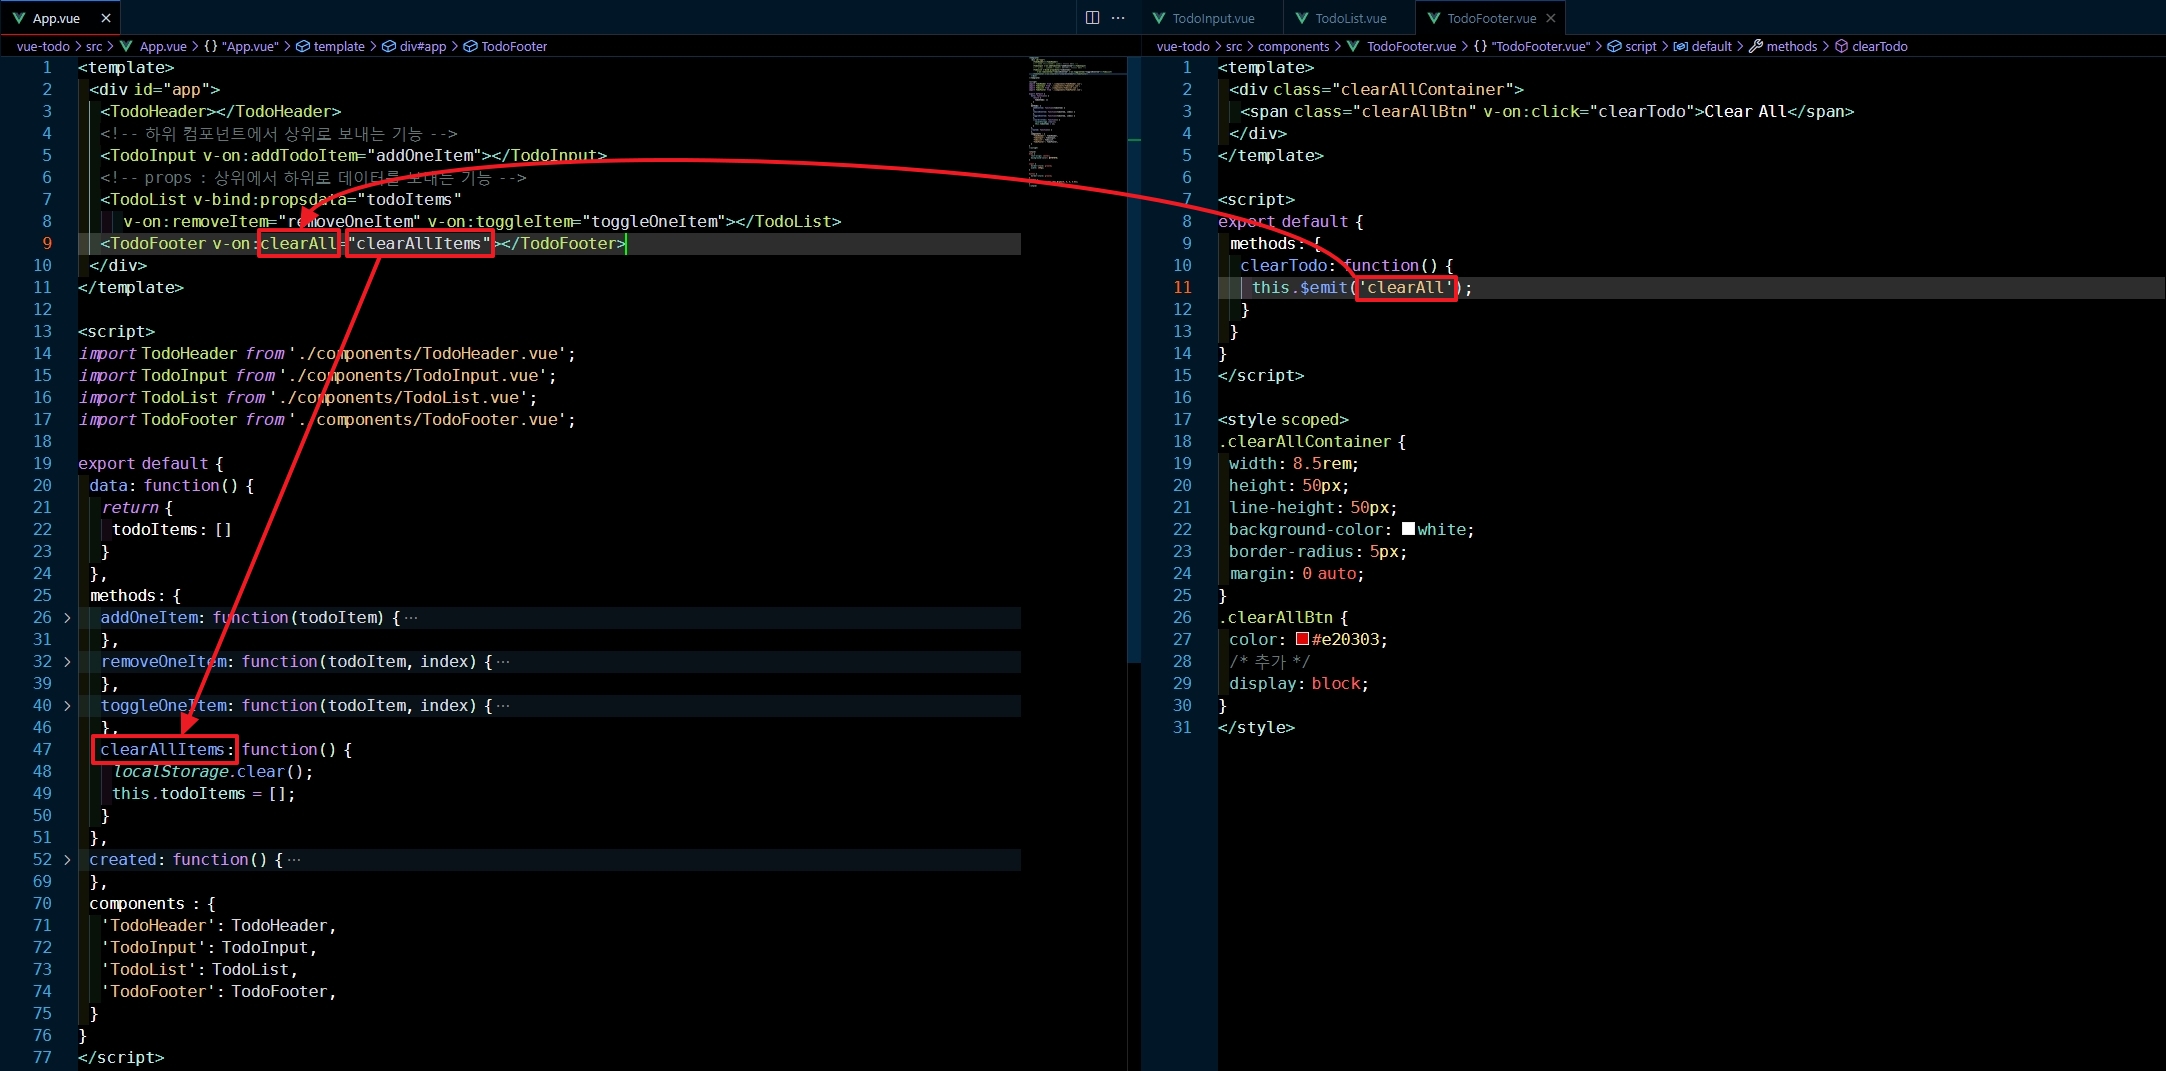Expand the folded created function
2166x1071 pixels.
click(67, 860)
